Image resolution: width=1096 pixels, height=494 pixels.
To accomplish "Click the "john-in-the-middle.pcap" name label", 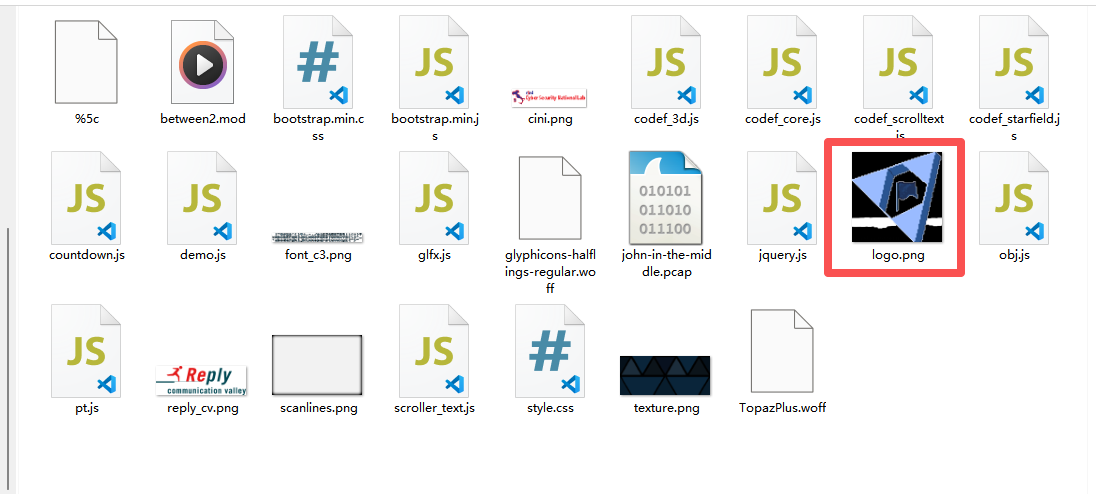I will pos(666,263).
